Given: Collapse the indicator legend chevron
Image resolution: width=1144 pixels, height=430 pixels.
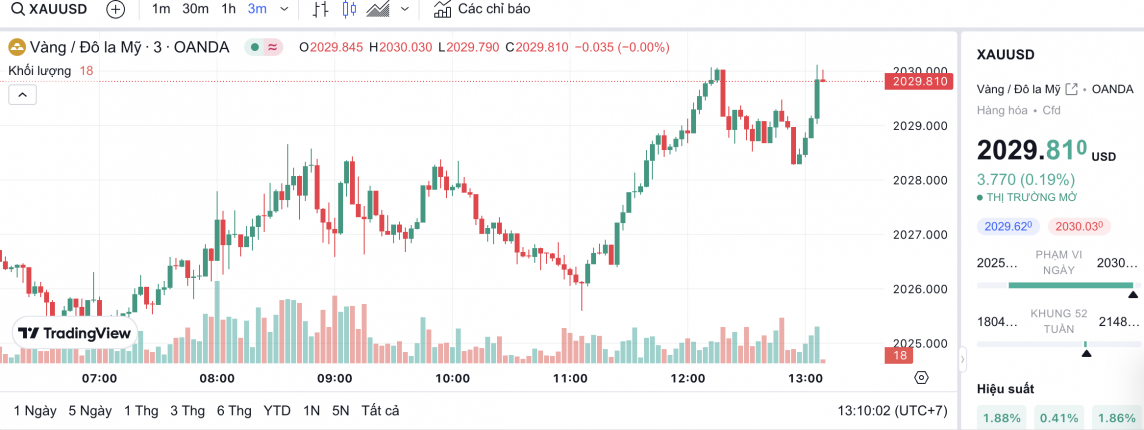Looking at the screenshot, I should point(23,95).
